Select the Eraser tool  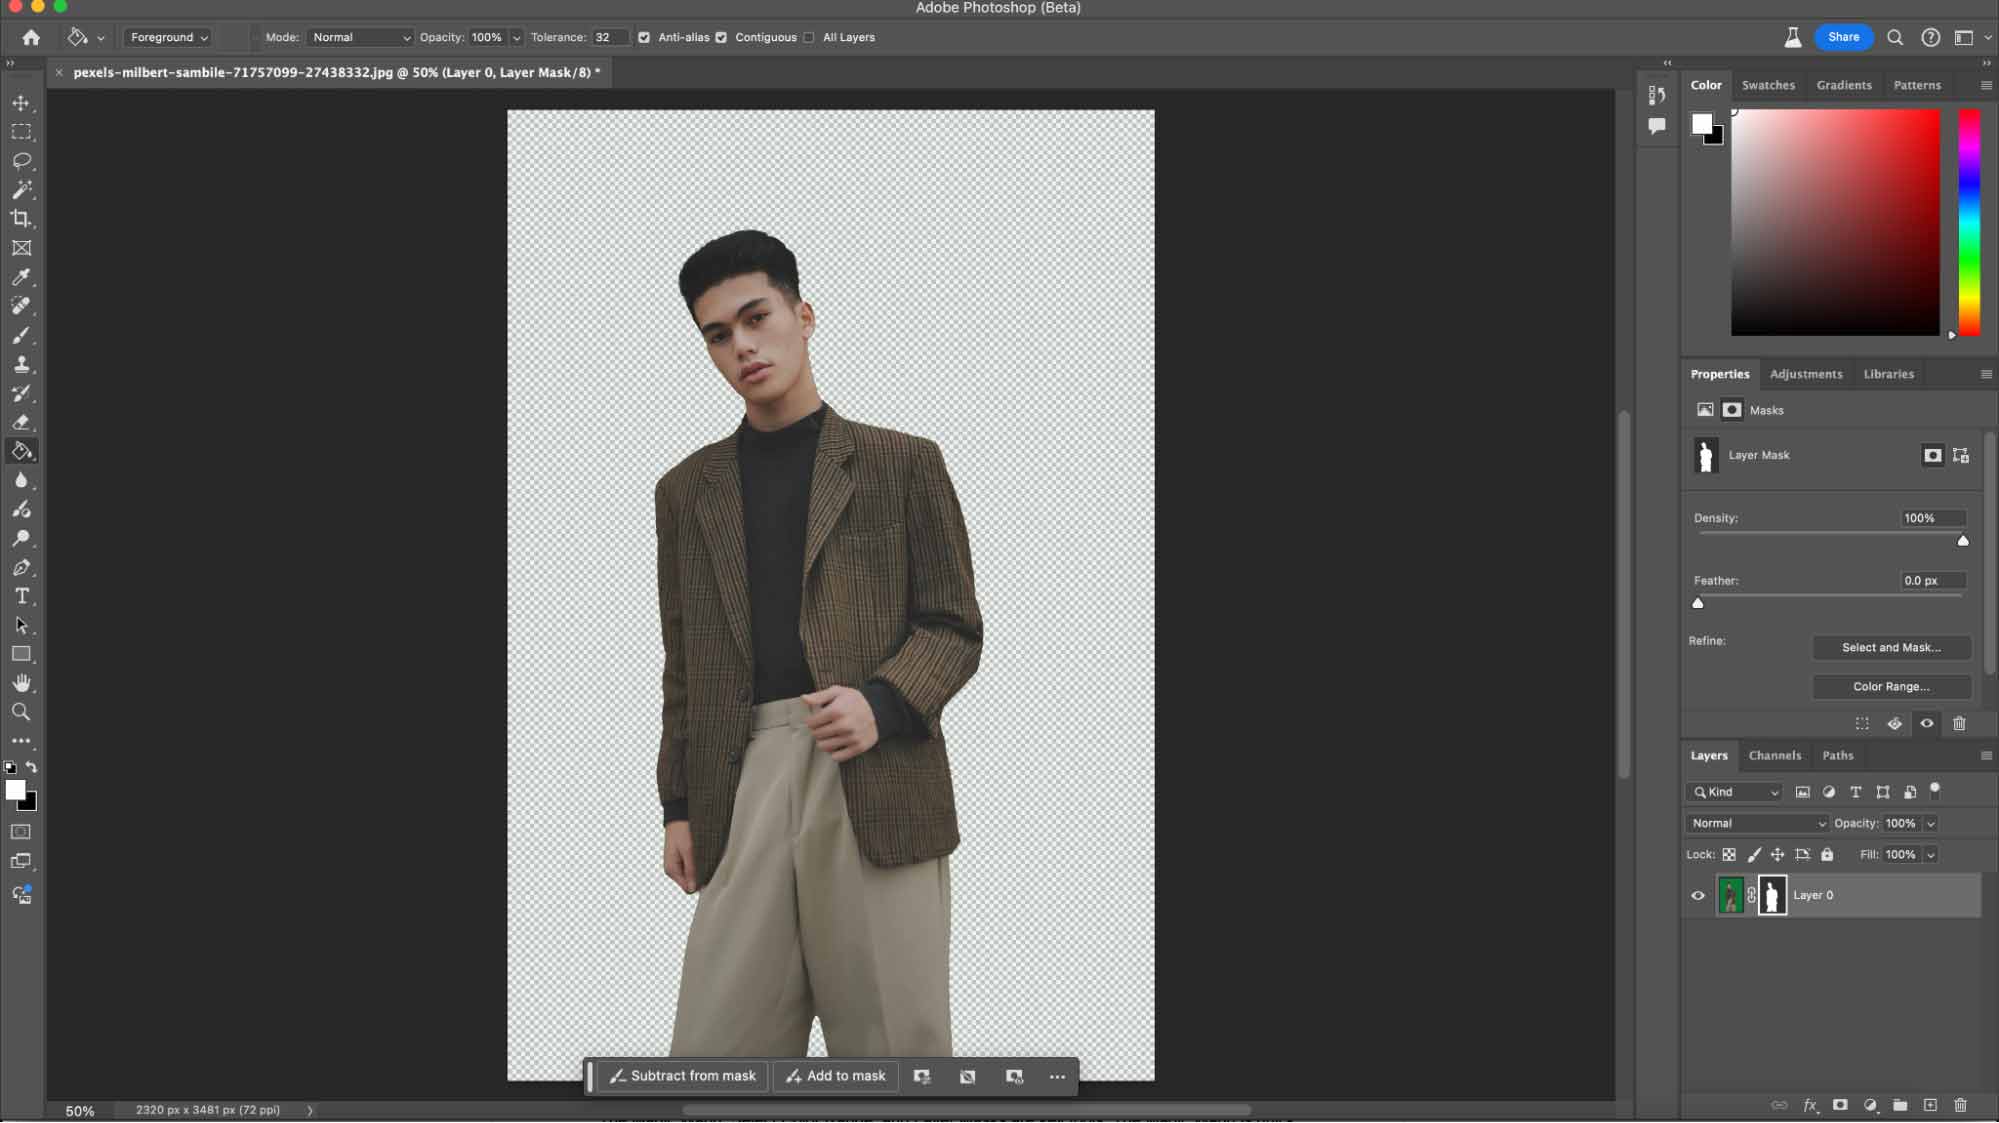click(21, 422)
